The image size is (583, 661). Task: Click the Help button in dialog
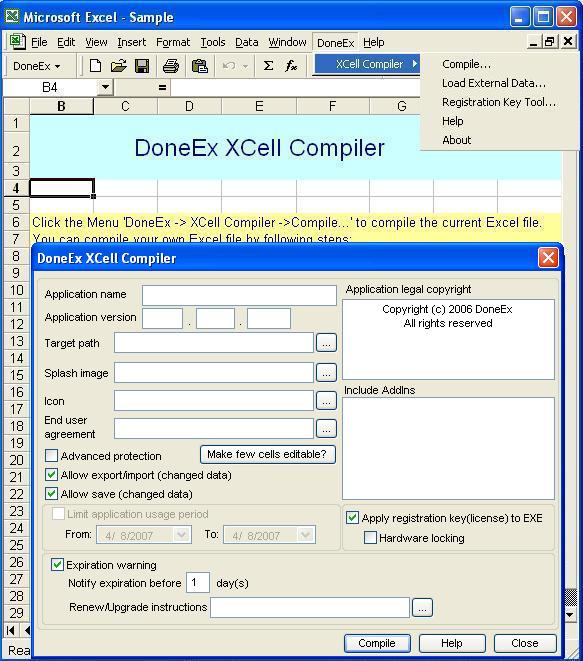452,643
